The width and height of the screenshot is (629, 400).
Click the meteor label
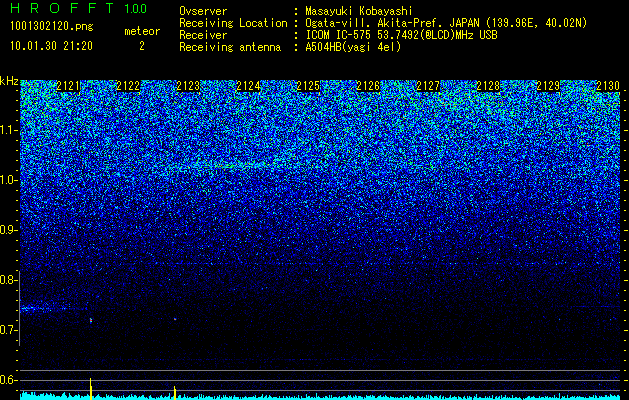pos(142,31)
